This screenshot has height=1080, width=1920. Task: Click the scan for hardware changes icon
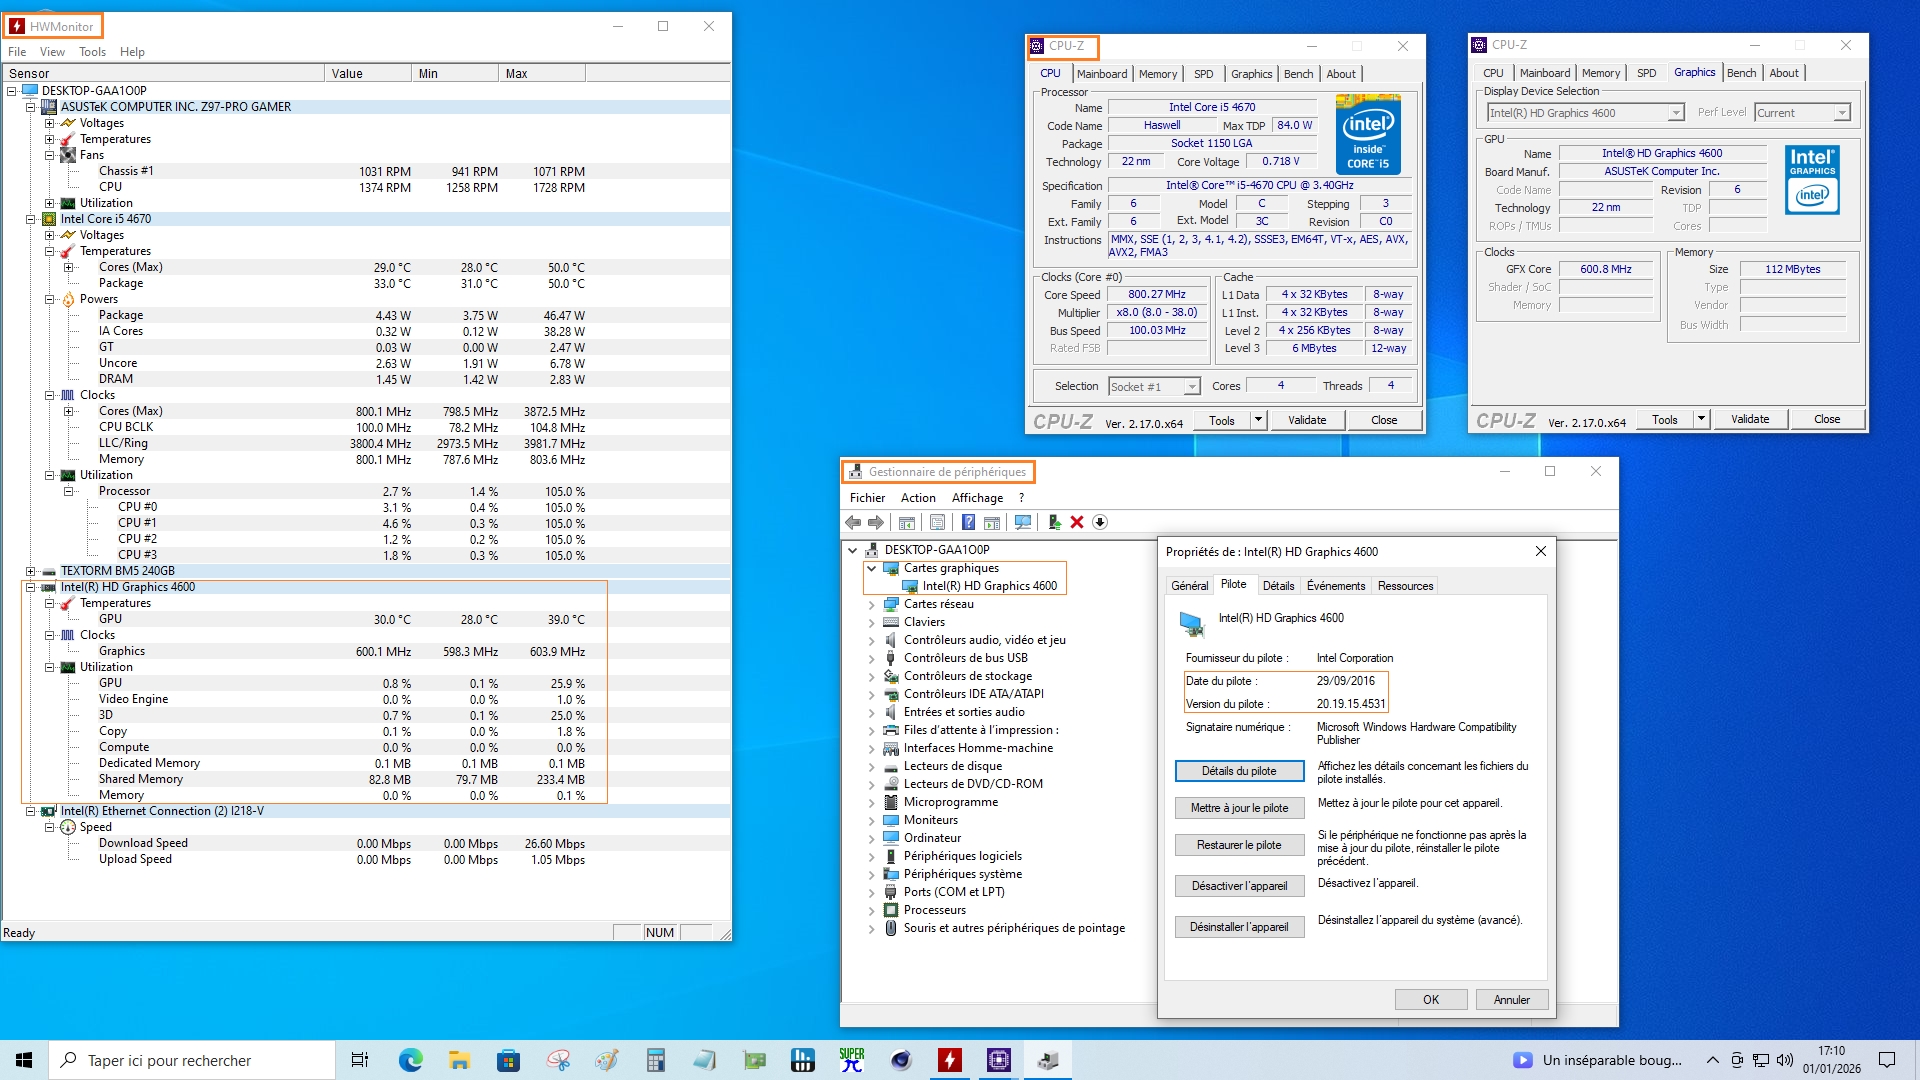click(x=1022, y=522)
